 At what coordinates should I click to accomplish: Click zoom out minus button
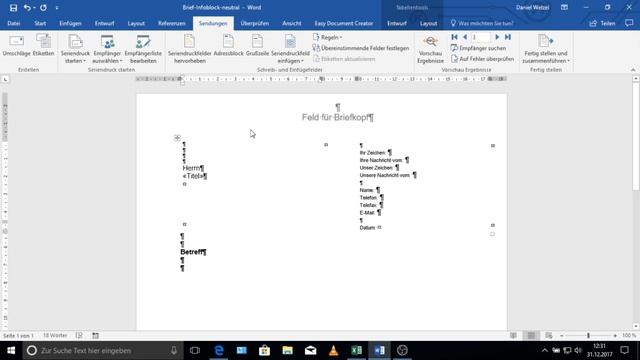pyautogui.click(x=562, y=336)
